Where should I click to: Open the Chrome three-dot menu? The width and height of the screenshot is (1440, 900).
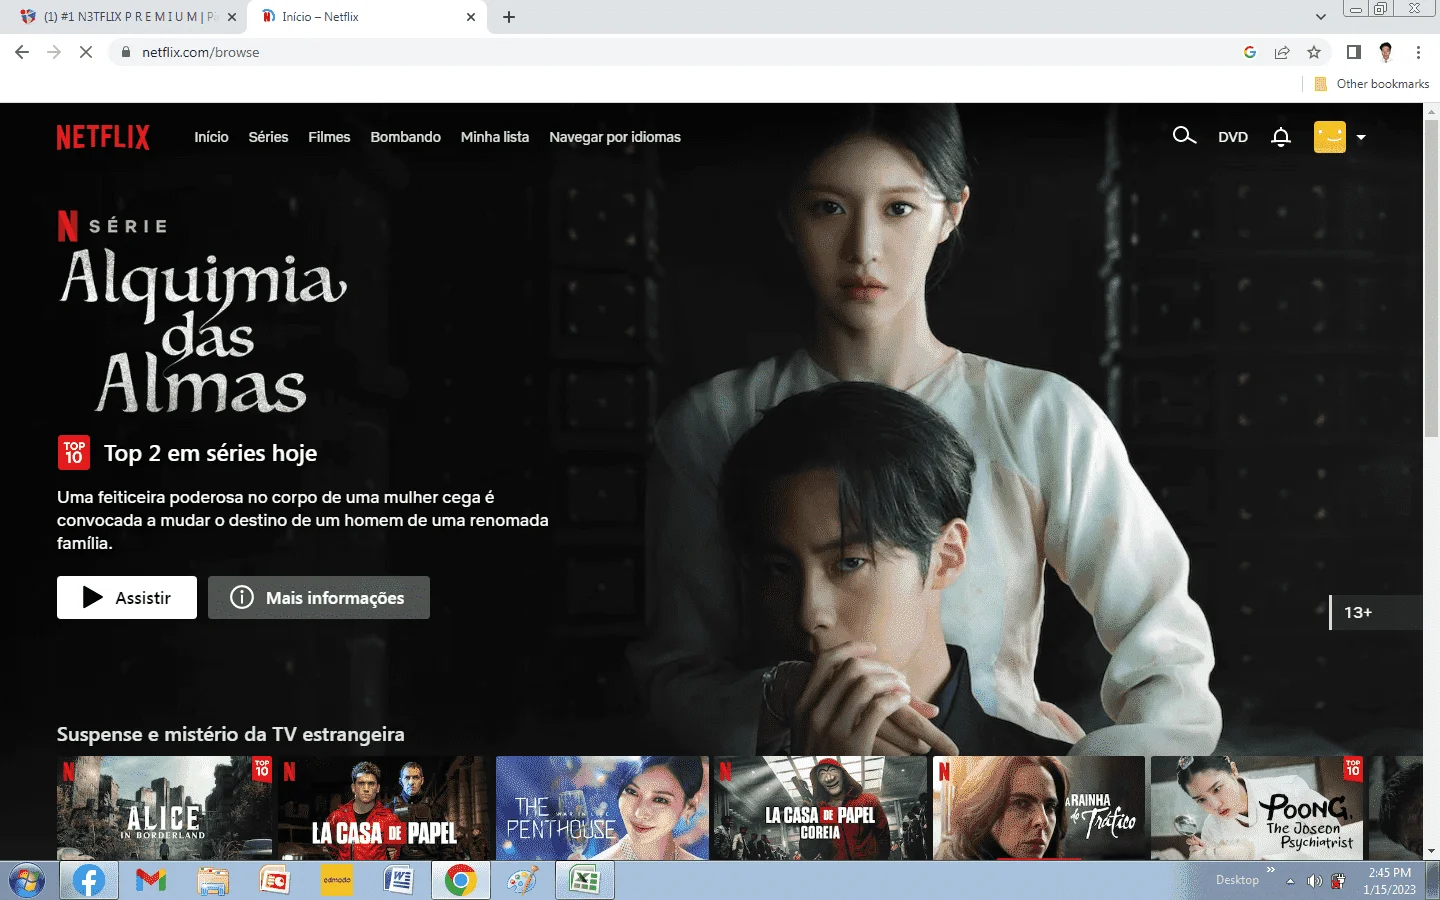[1418, 52]
